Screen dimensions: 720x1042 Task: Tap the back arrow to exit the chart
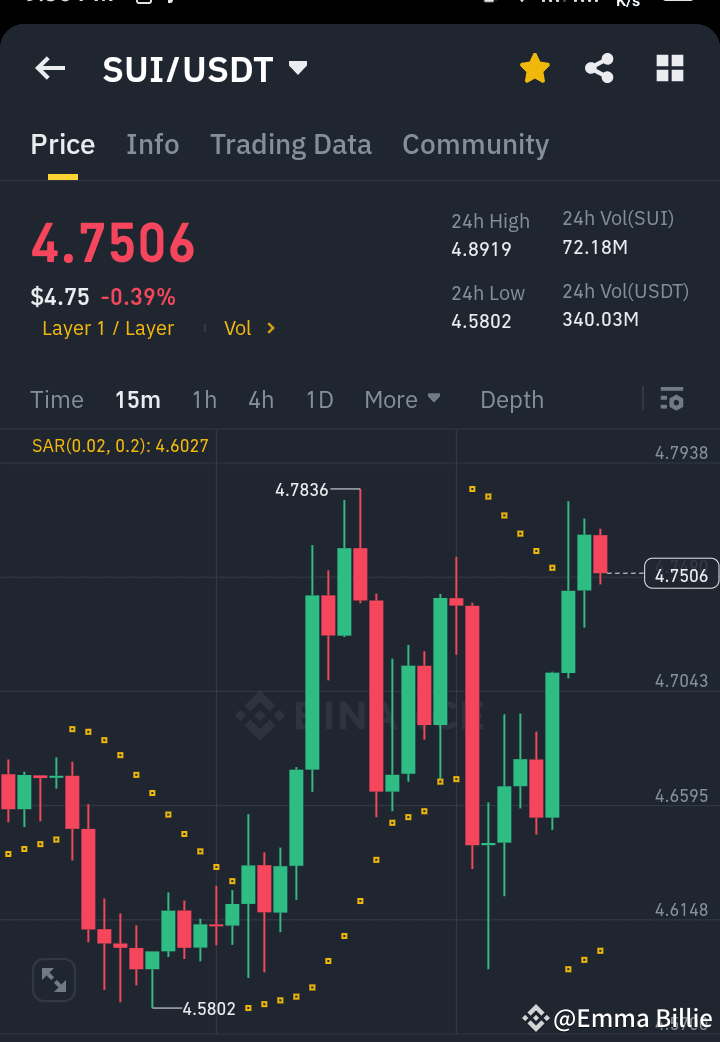tap(49, 68)
